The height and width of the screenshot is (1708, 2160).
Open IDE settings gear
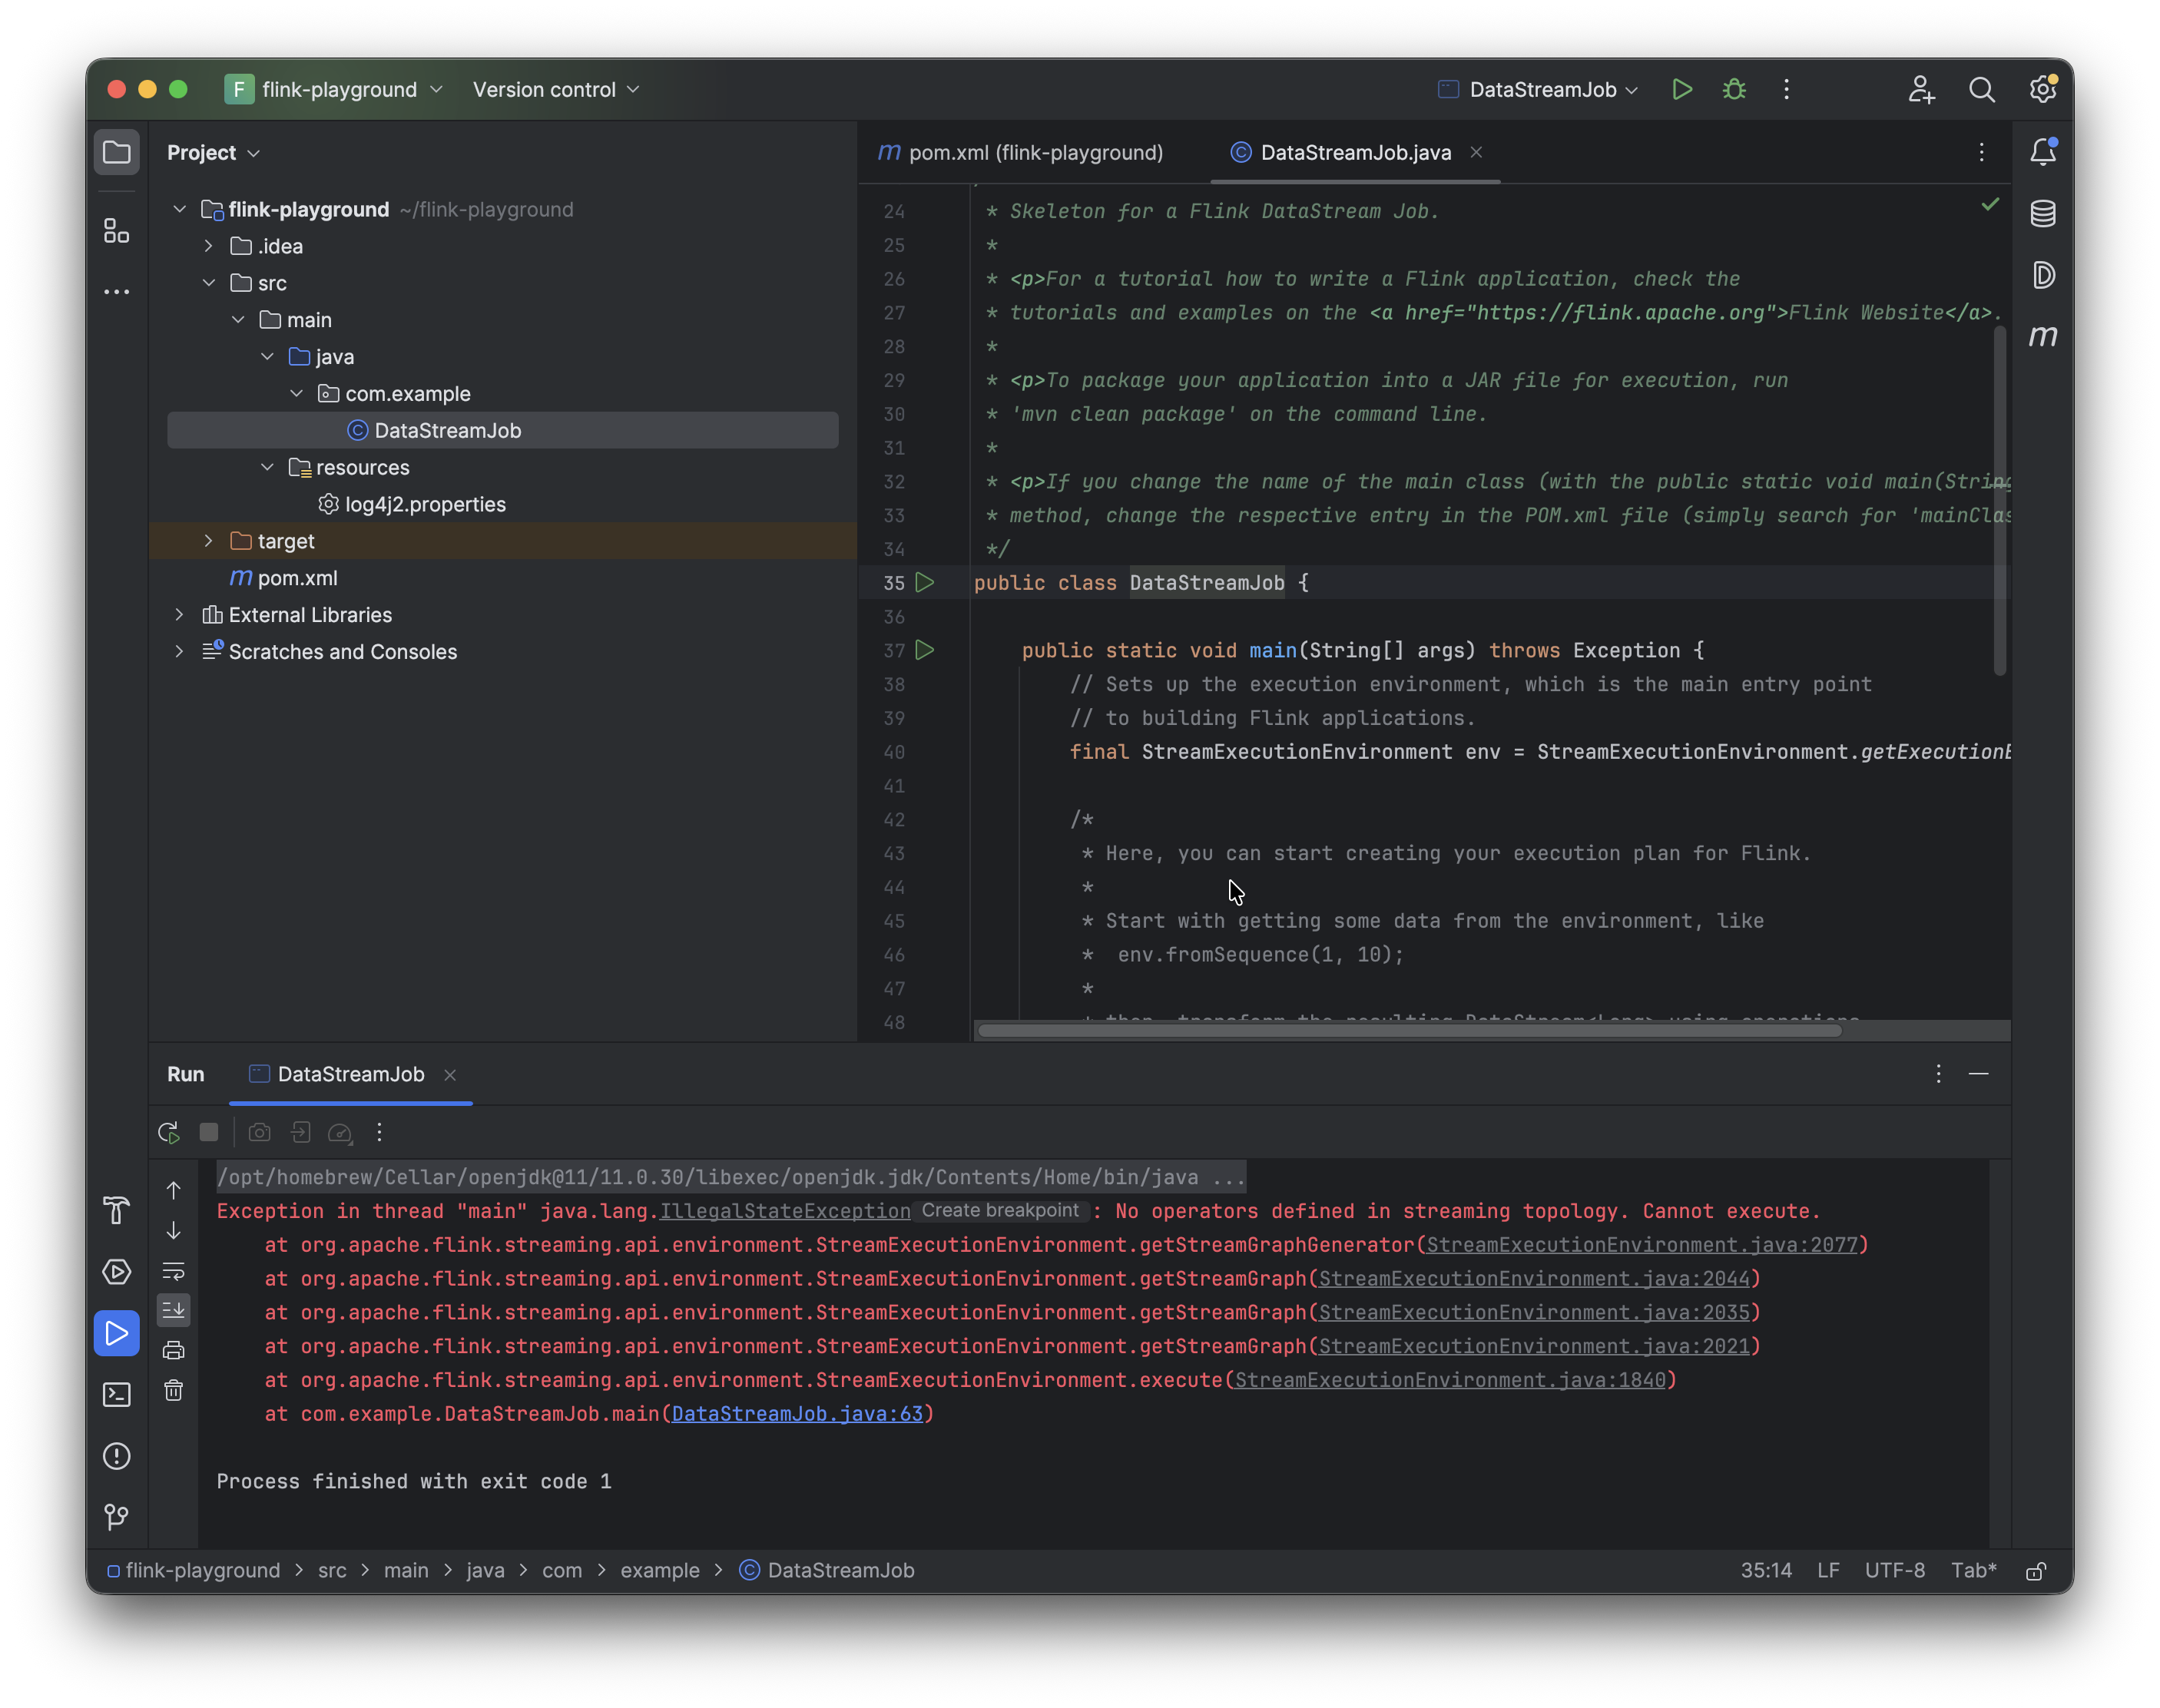coord(2042,90)
